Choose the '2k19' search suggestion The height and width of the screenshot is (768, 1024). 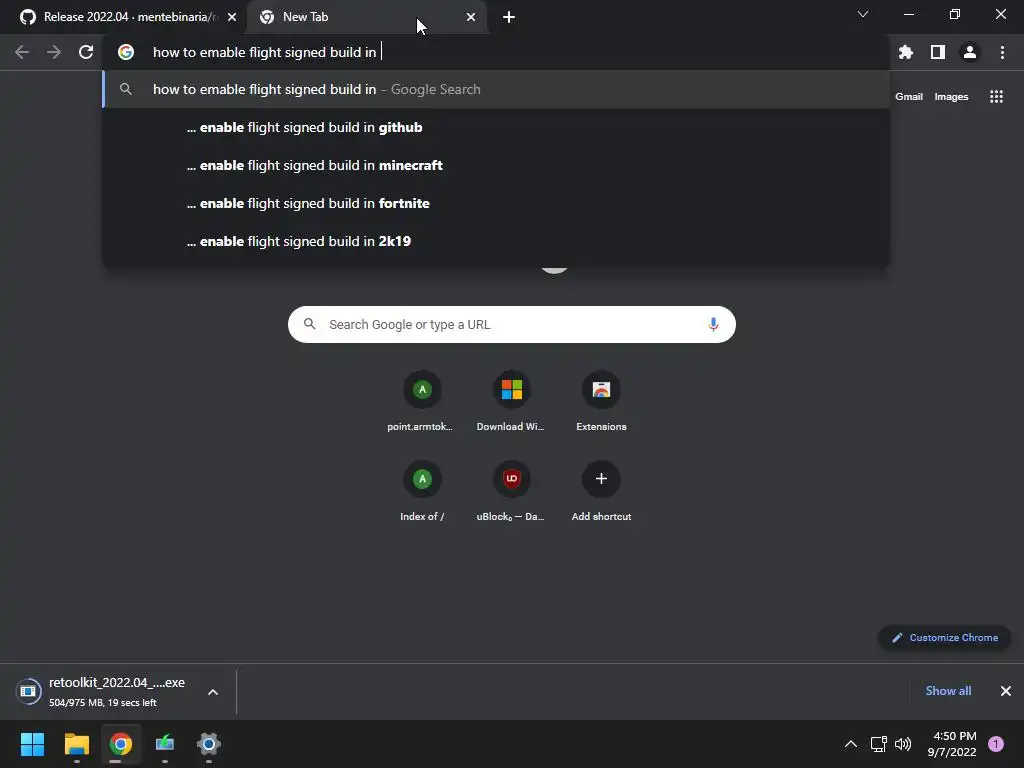pos(496,241)
